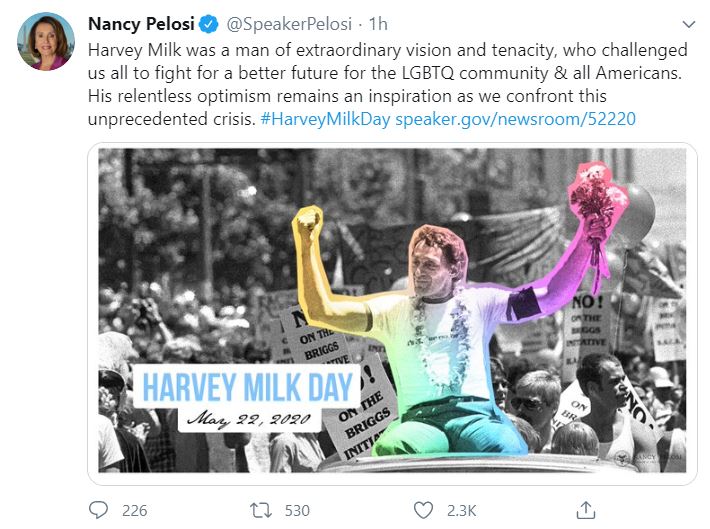Viewport: 710px width, 529px height.
Task: Click the reply speech bubble icon
Action: 98,510
